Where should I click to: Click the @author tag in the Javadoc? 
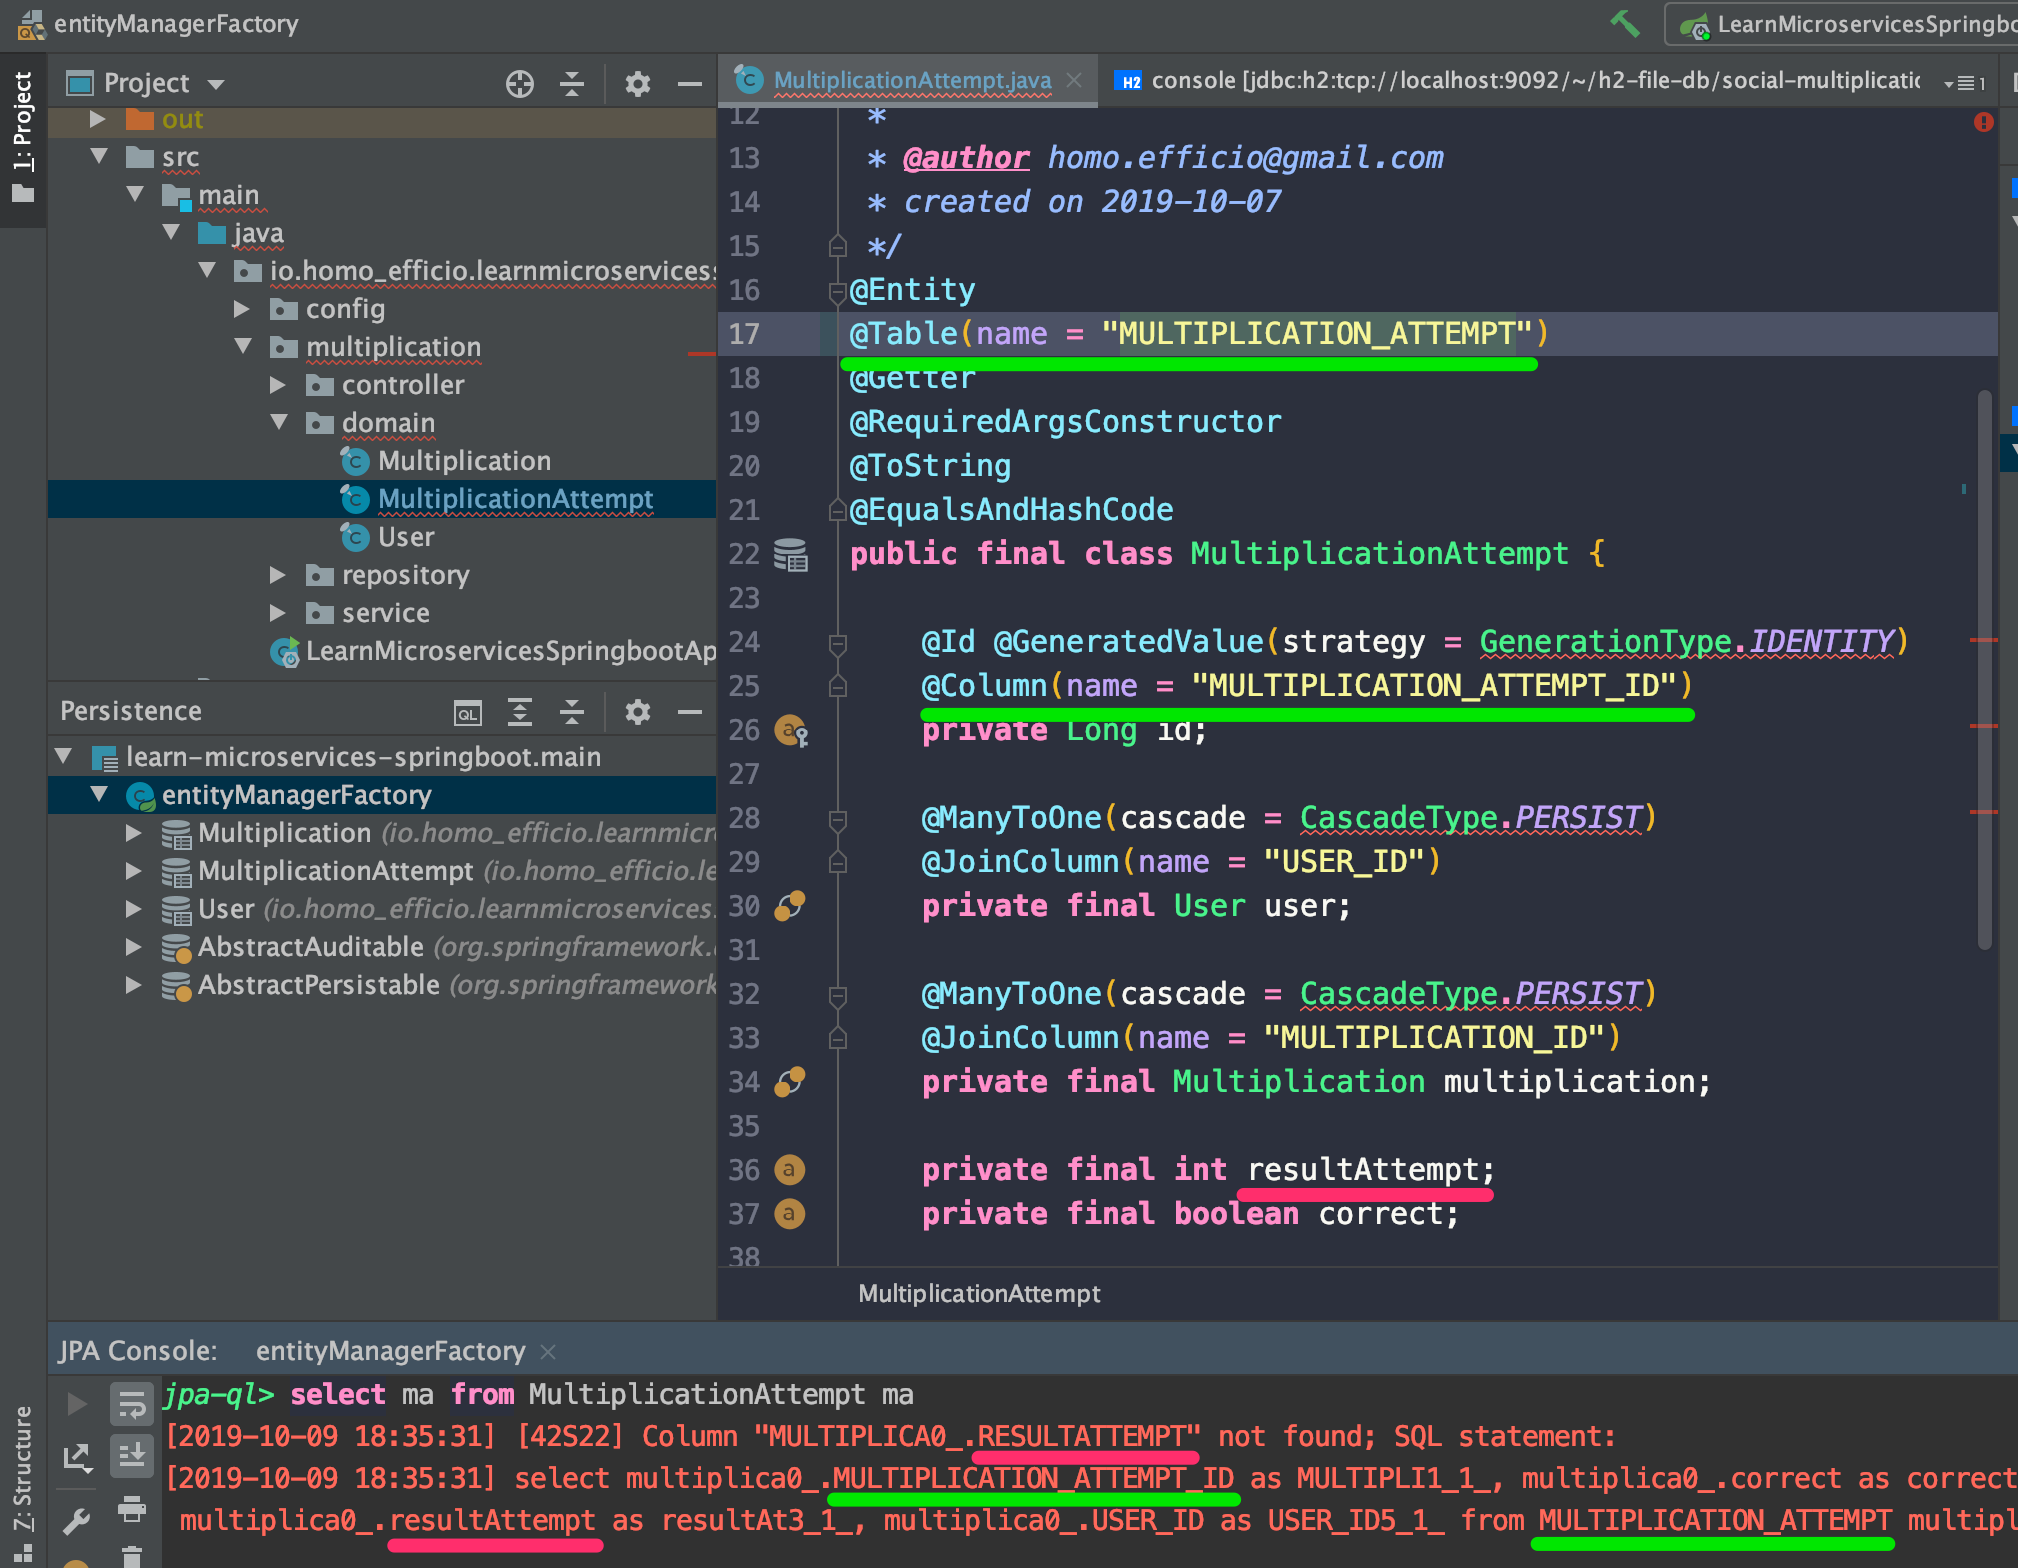[965, 158]
